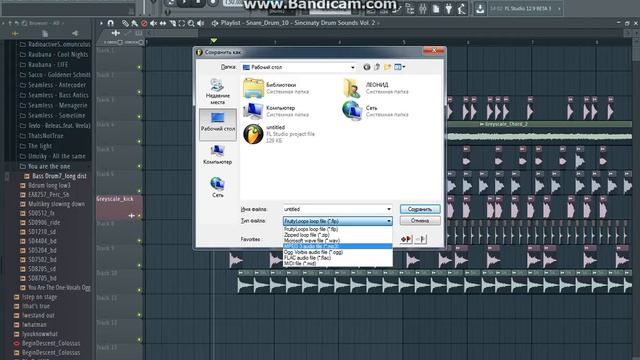Choose MPEG-3 audio file (*.mp3) option
Viewport: 640px width, 360px height.
pos(338,247)
